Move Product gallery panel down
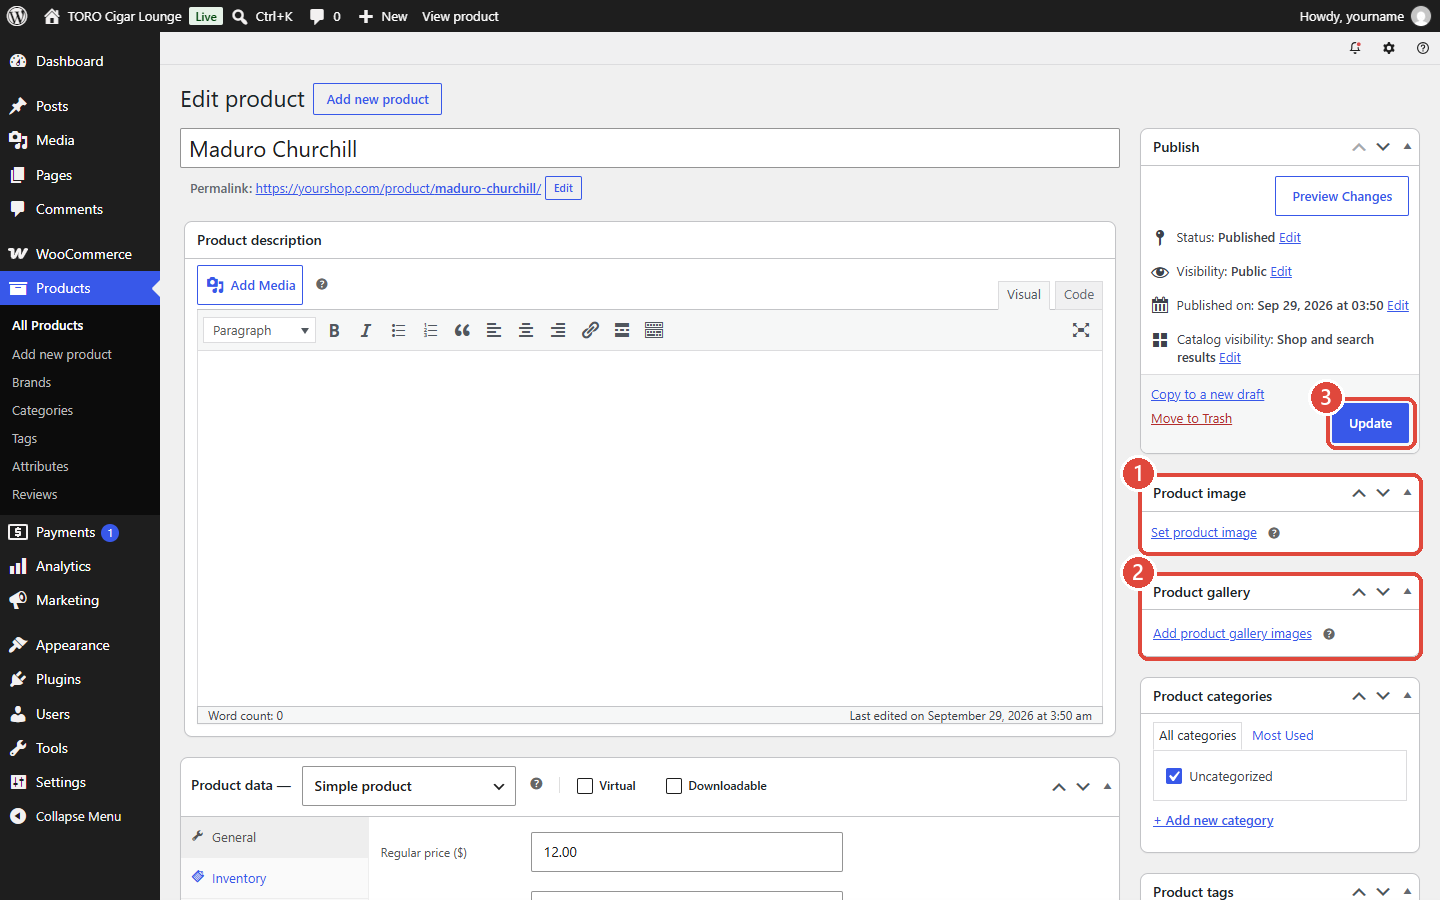Viewport: 1440px width, 900px height. (x=1383, y=592)
